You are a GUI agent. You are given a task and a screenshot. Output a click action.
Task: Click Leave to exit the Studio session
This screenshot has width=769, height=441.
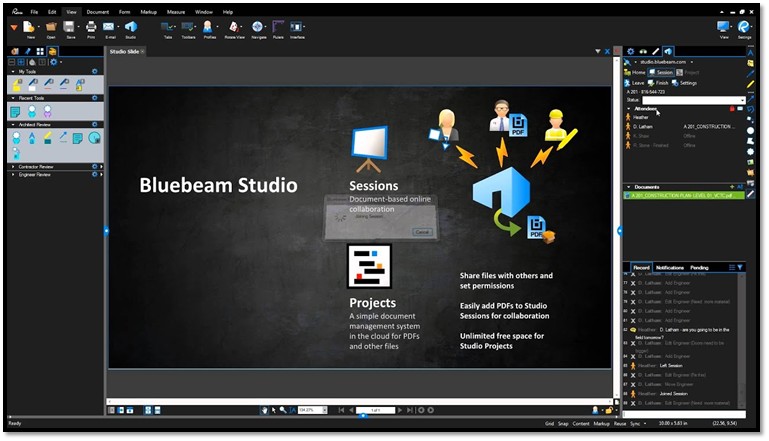(x=636, y=83)
